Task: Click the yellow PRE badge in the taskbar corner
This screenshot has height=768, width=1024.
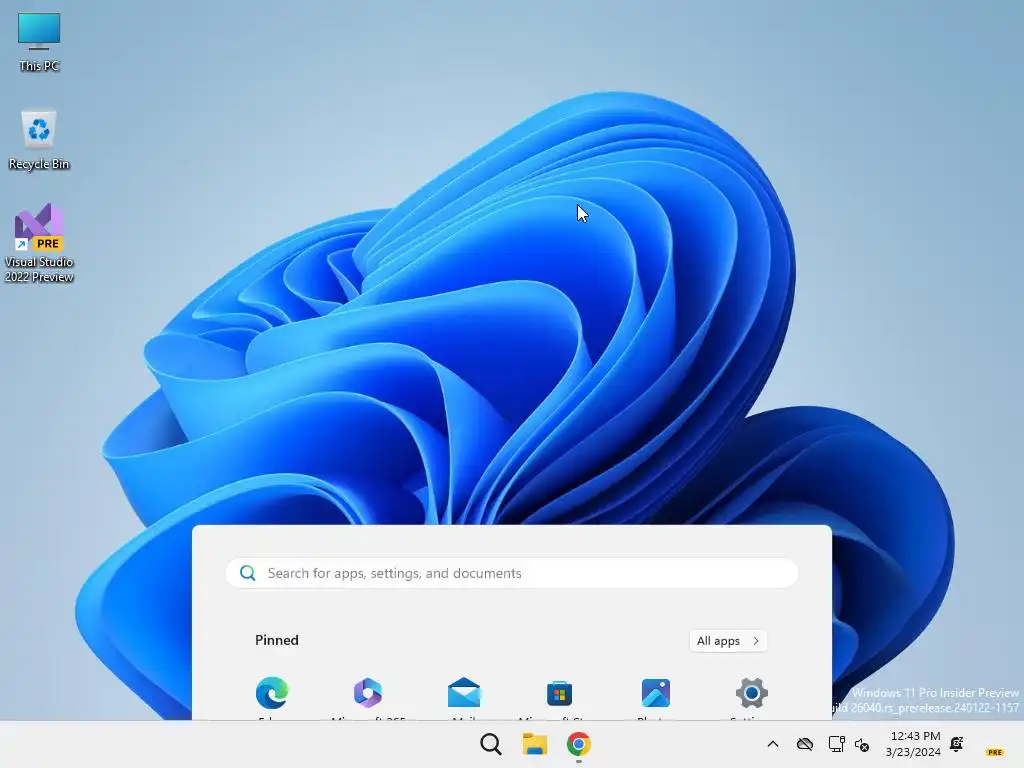Action: pos(995,752)
